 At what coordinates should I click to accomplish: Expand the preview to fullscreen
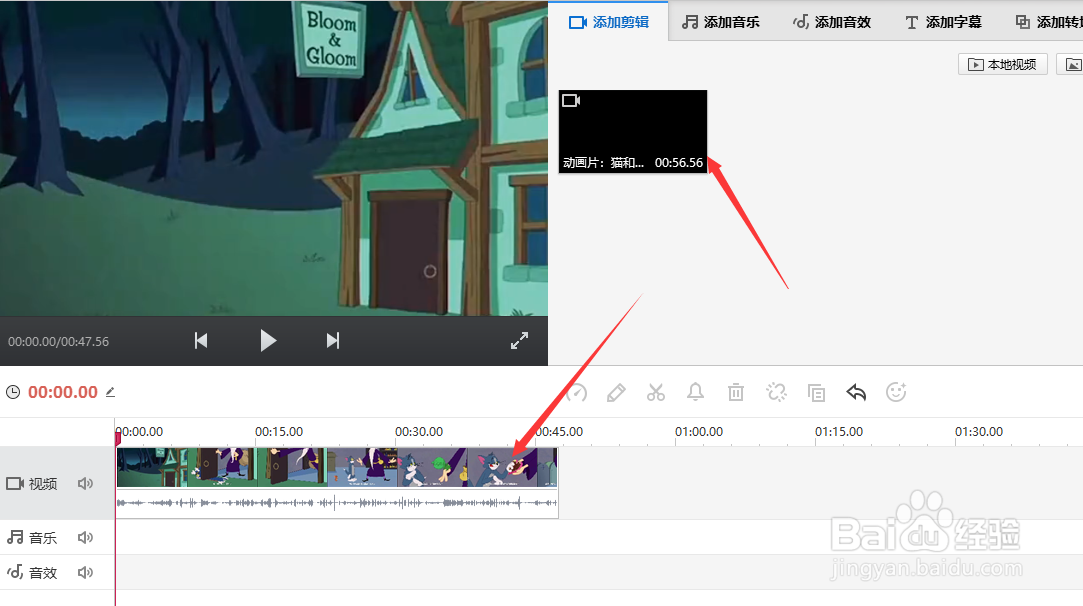pos(519,341)
